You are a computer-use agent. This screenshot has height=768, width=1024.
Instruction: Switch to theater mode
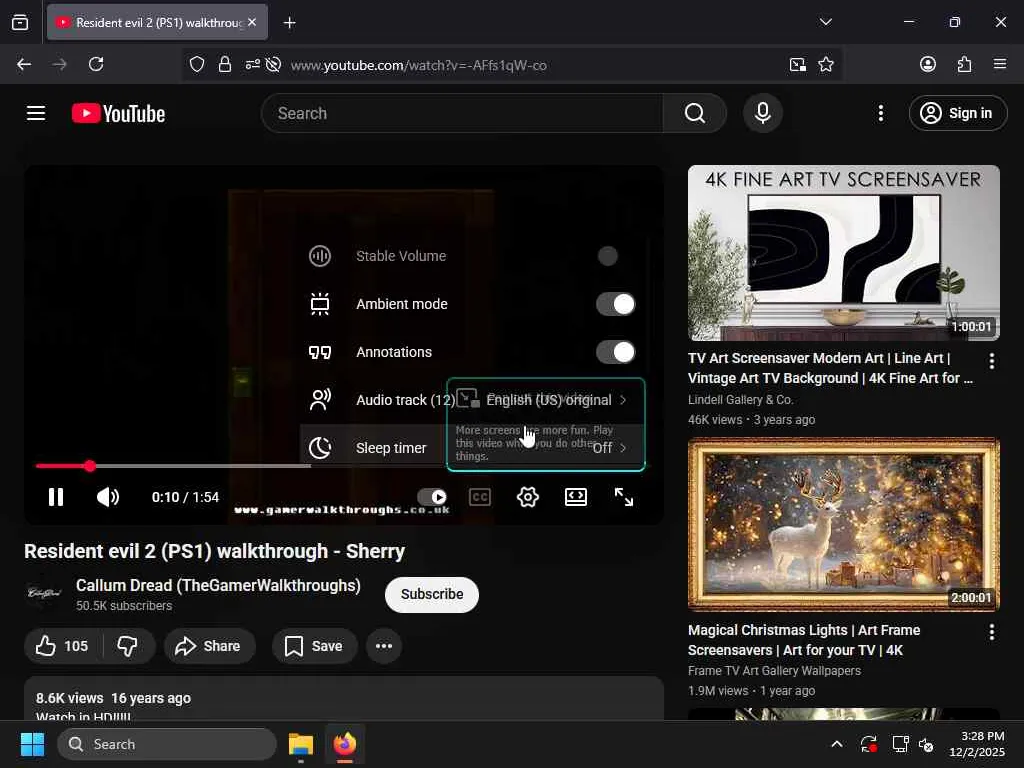click(575, 497)
